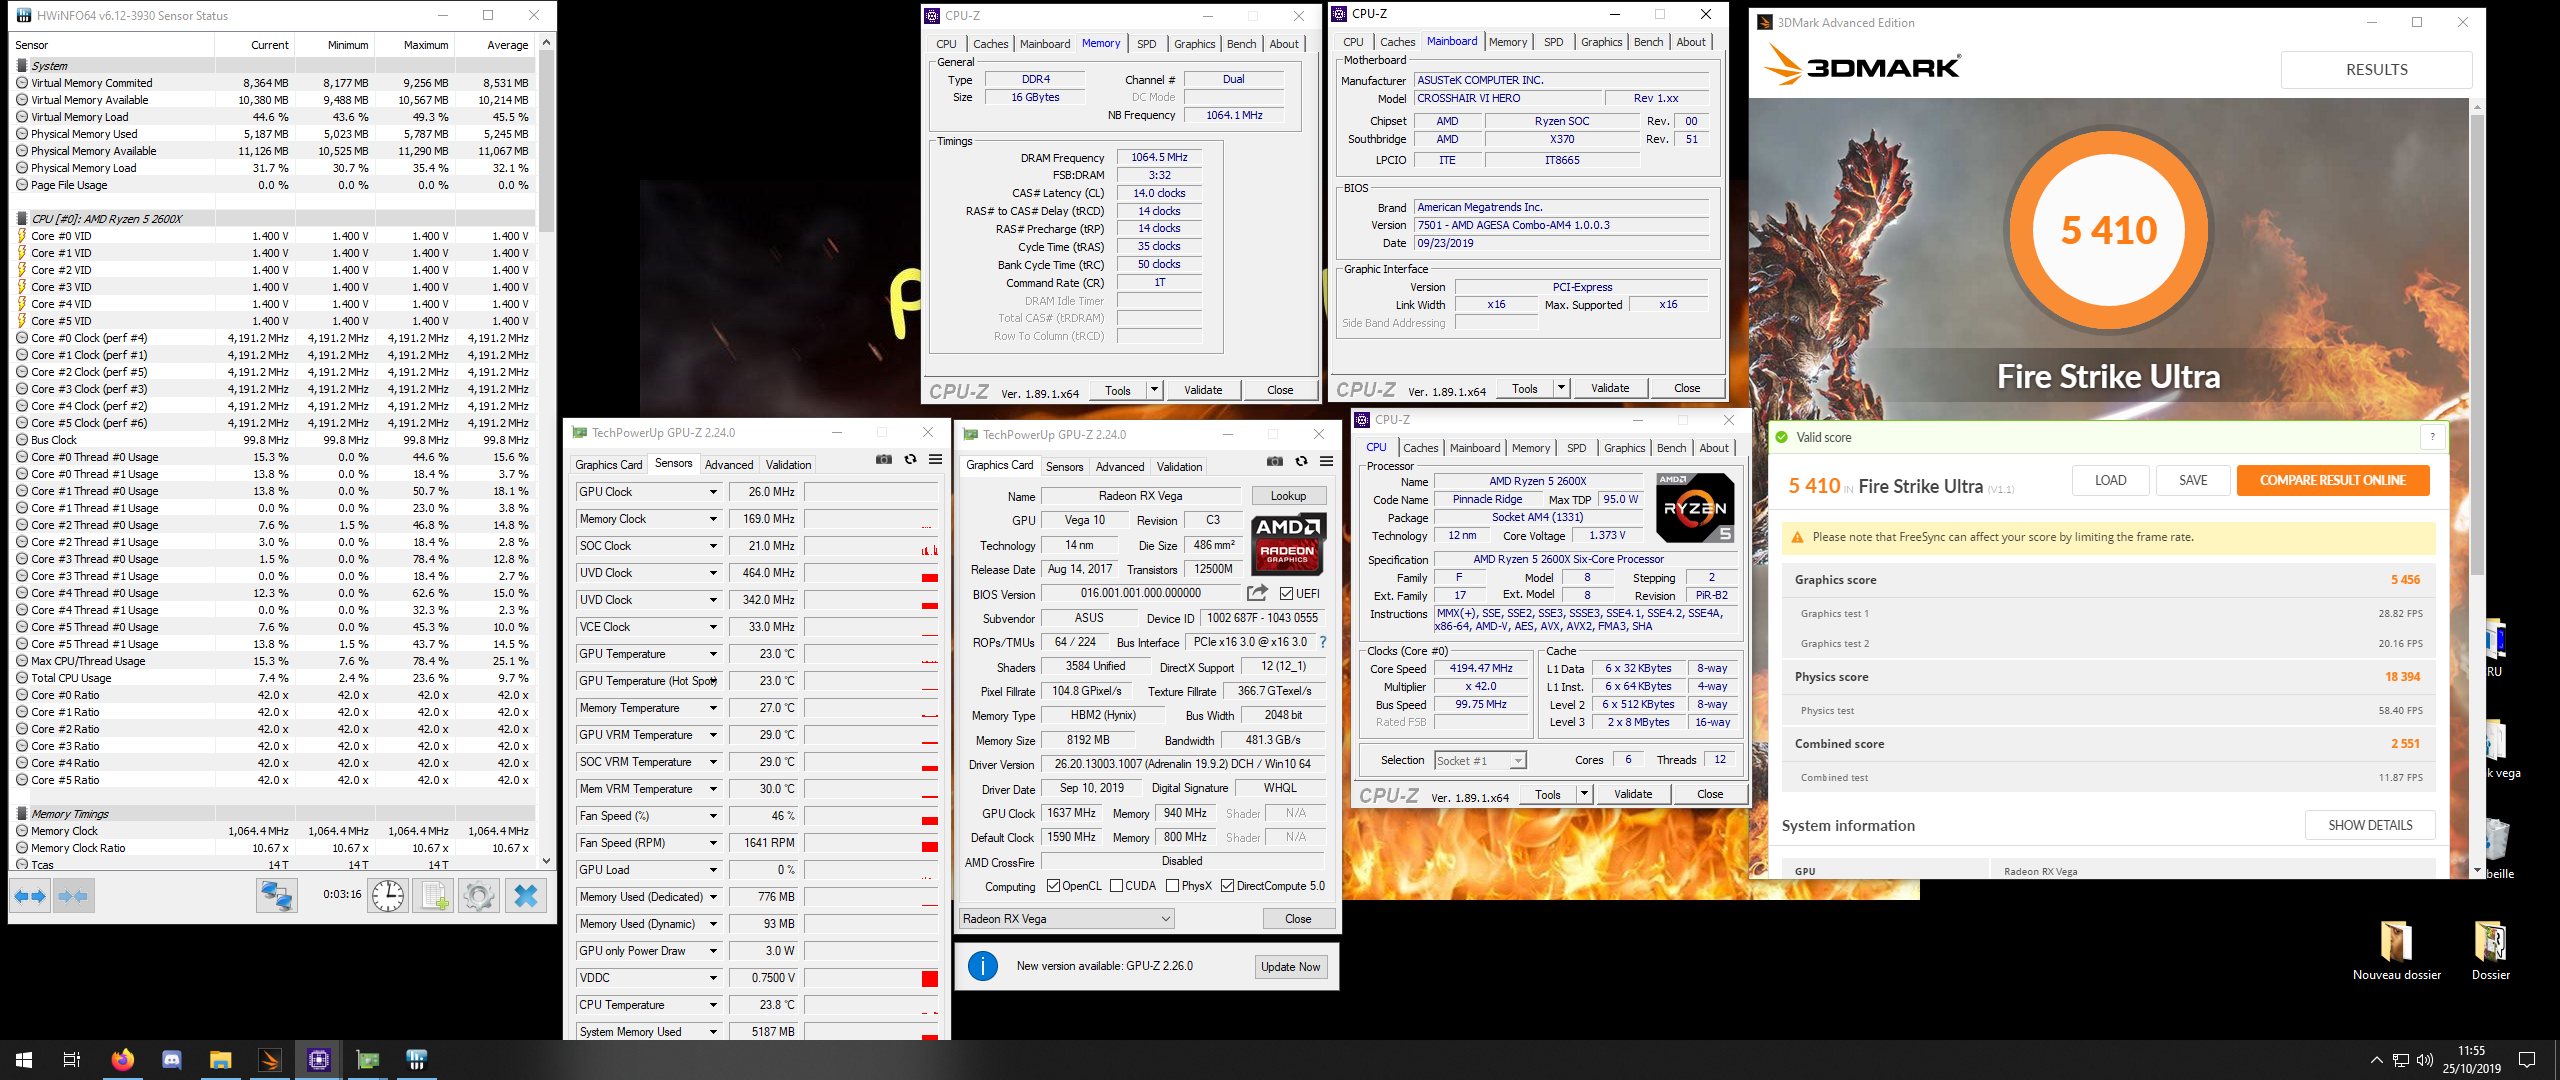Screen dimensions: 2560x1080
Task: Open Bench tab in CPU-Z Mainboard window
Action: (1648, 42)
